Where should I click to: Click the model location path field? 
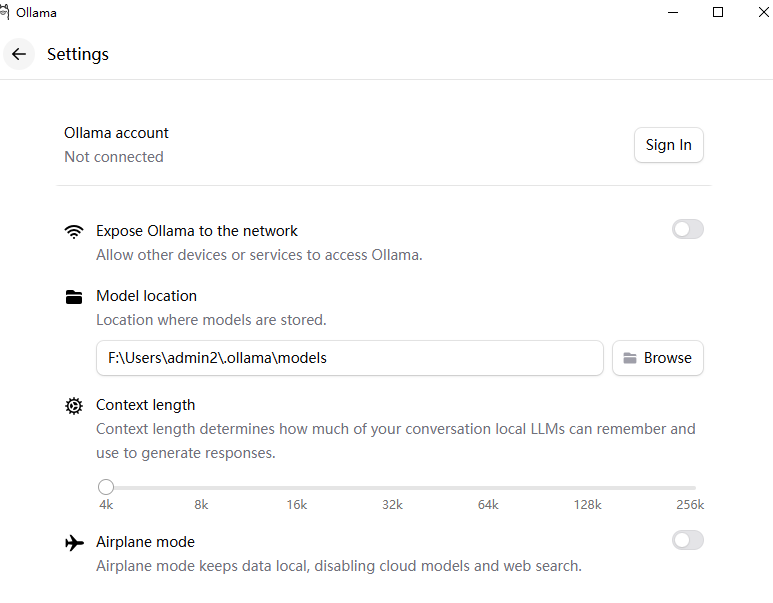tap(350, 358)
